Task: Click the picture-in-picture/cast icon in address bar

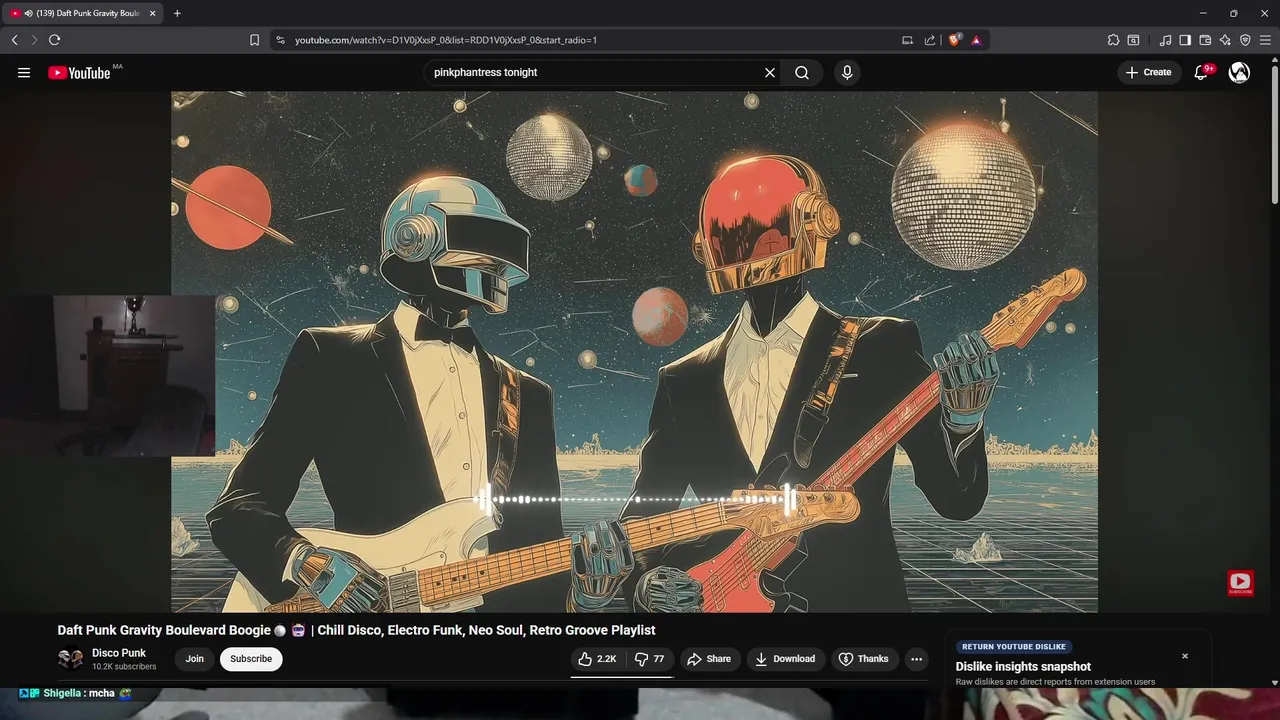Action: 907,40
